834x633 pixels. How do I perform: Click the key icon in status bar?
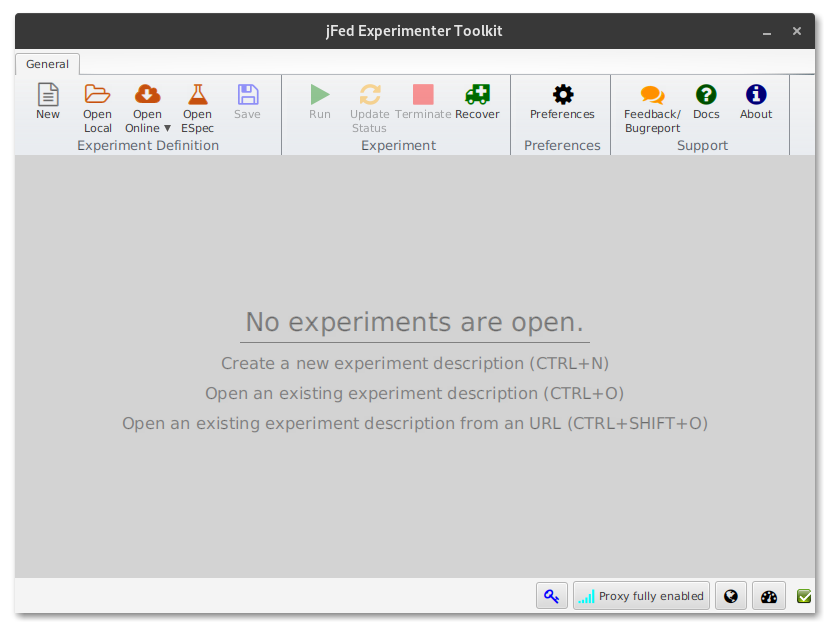tap(552, 596)
